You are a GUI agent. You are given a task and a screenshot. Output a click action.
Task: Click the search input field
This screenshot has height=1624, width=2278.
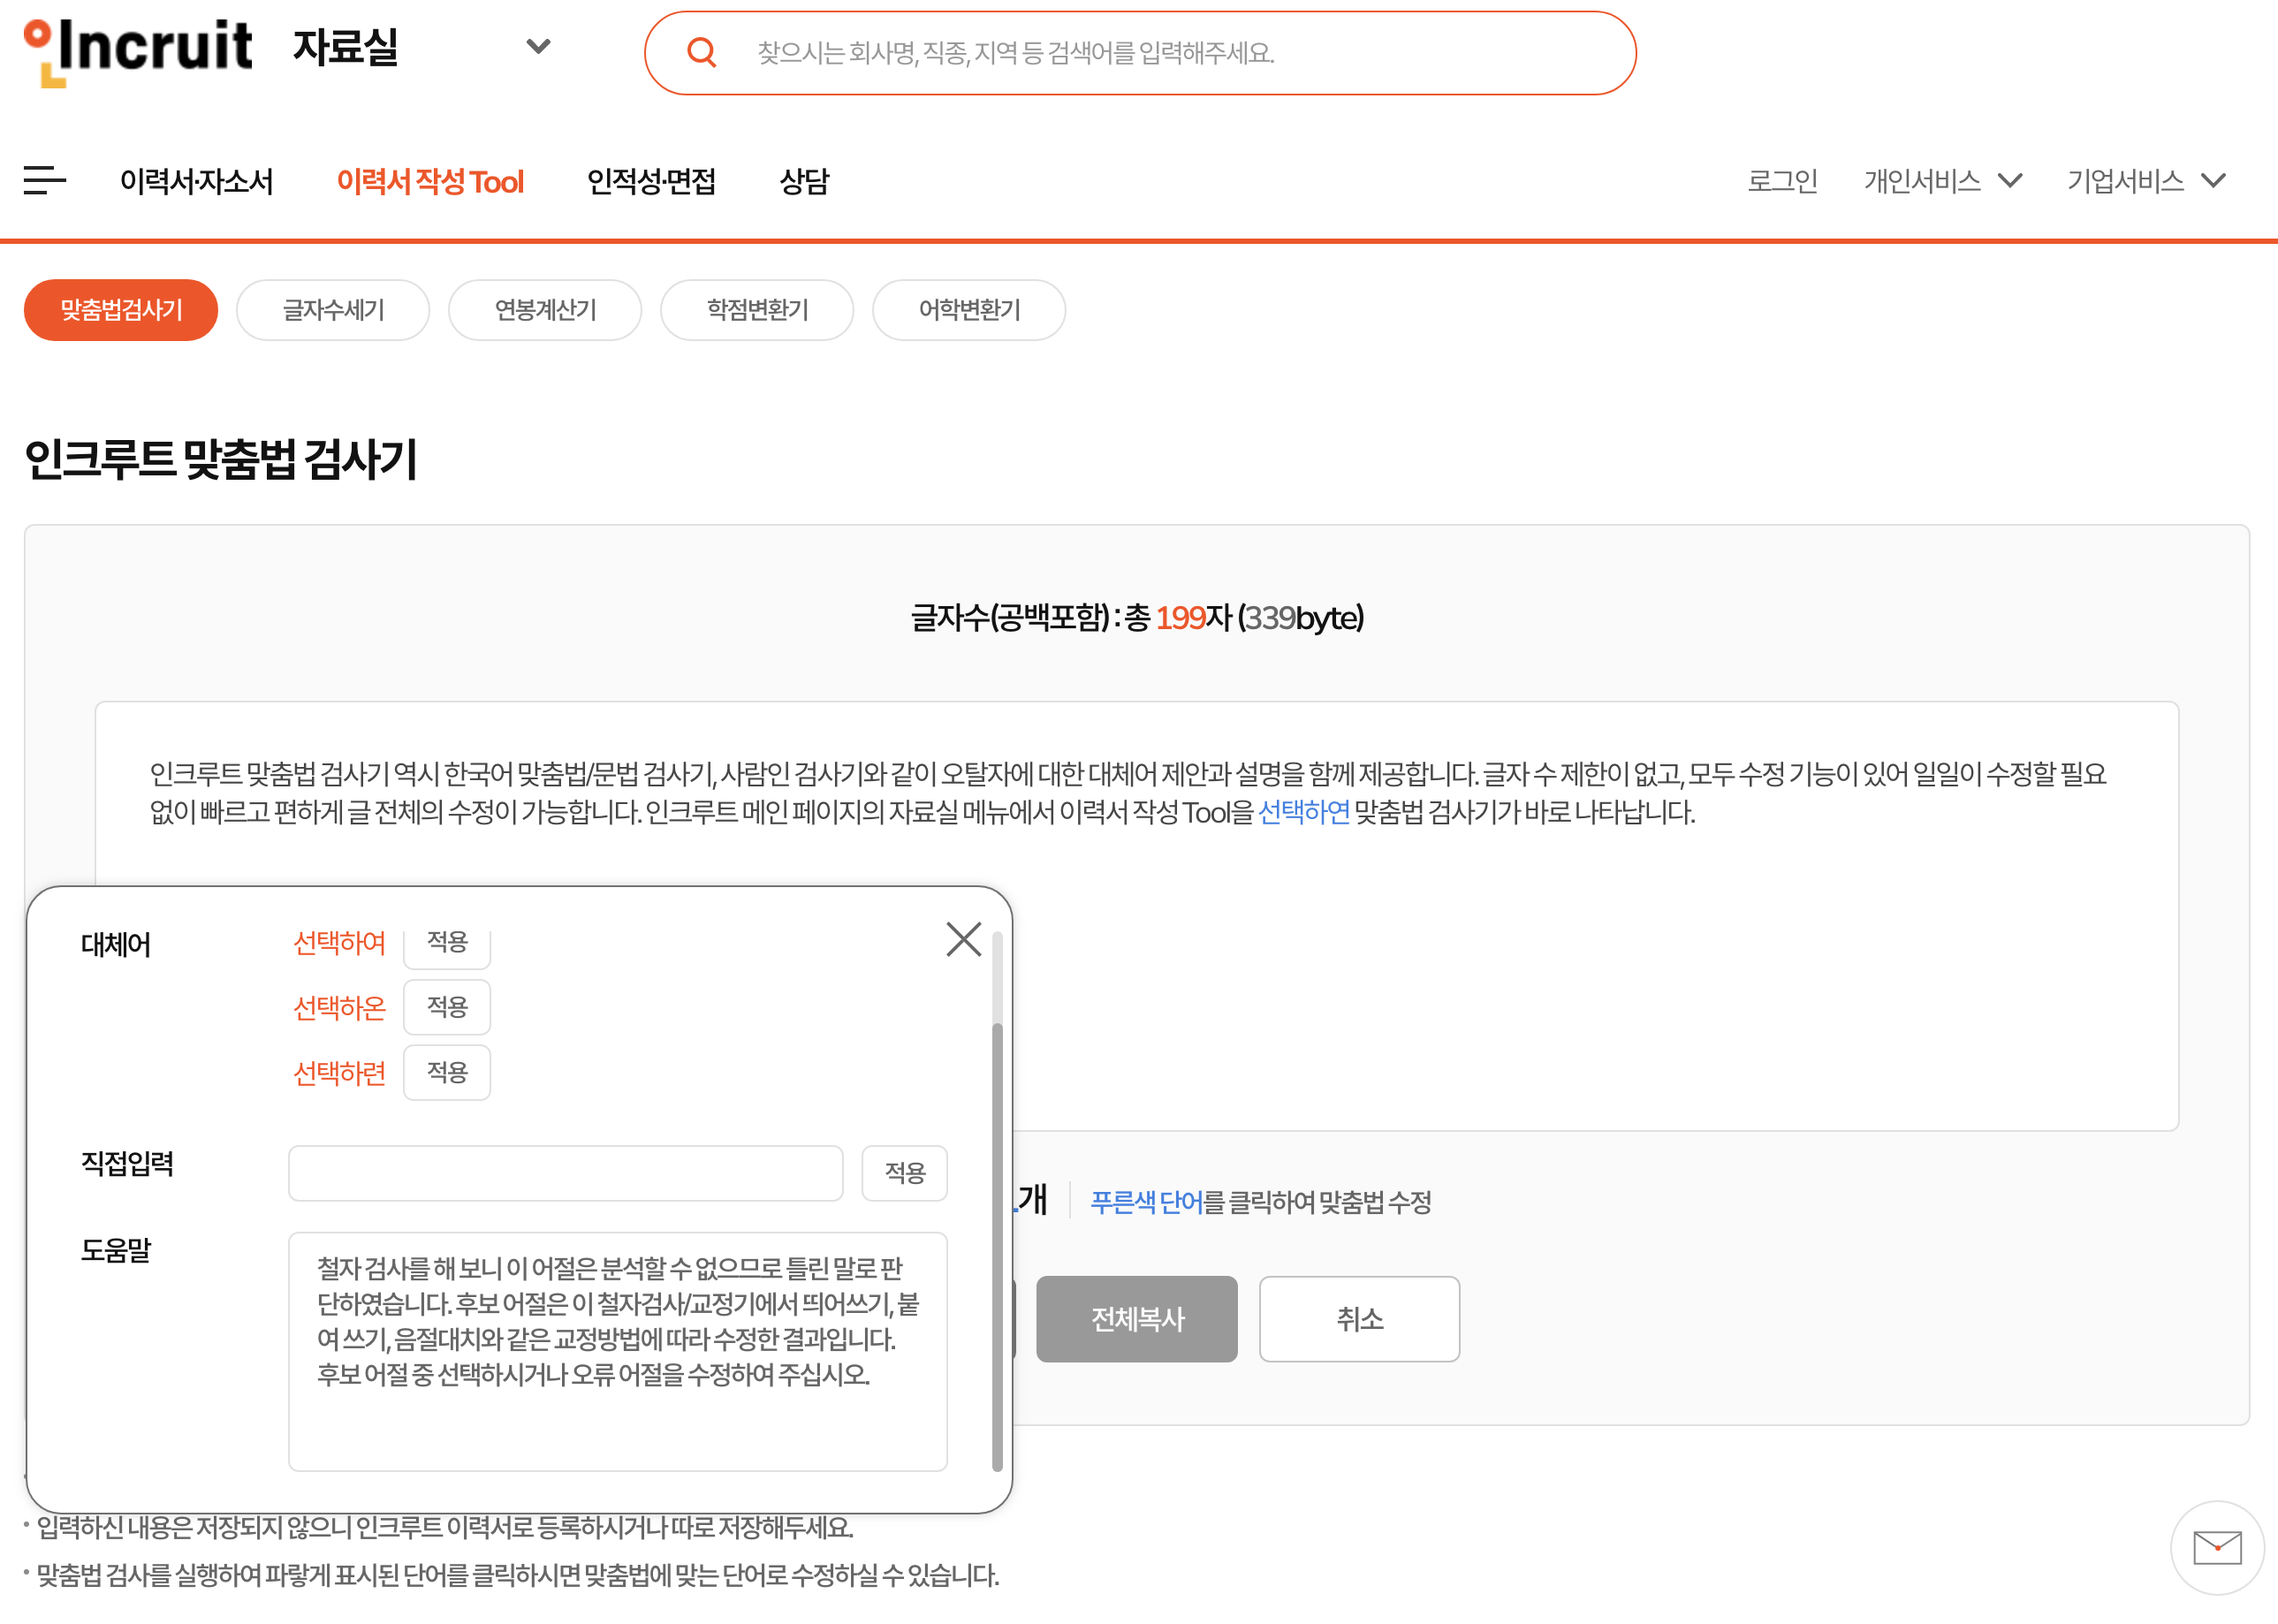pos(1140,53)
